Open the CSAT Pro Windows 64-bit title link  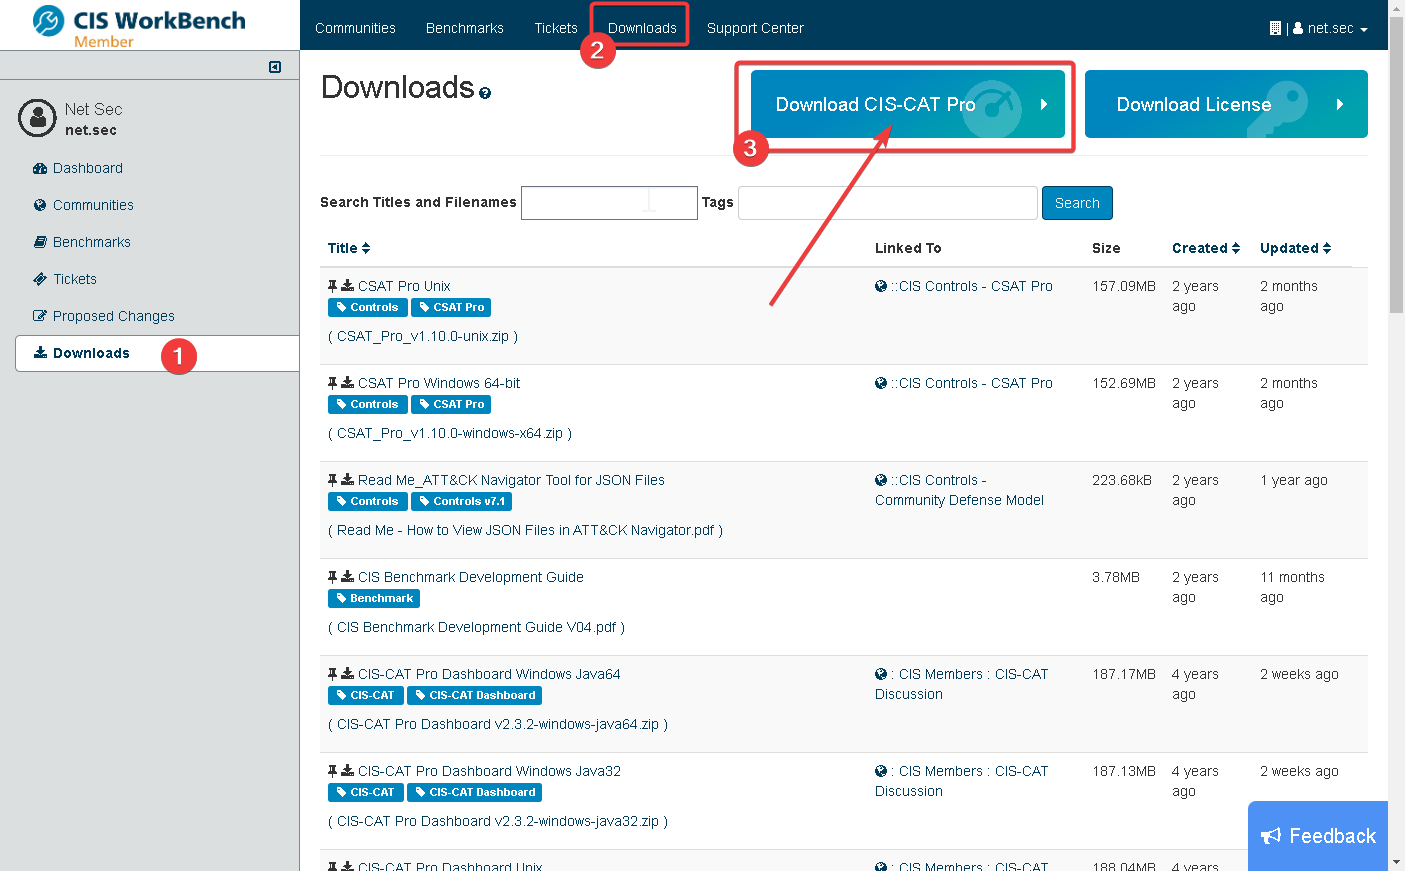coord(439,383)
